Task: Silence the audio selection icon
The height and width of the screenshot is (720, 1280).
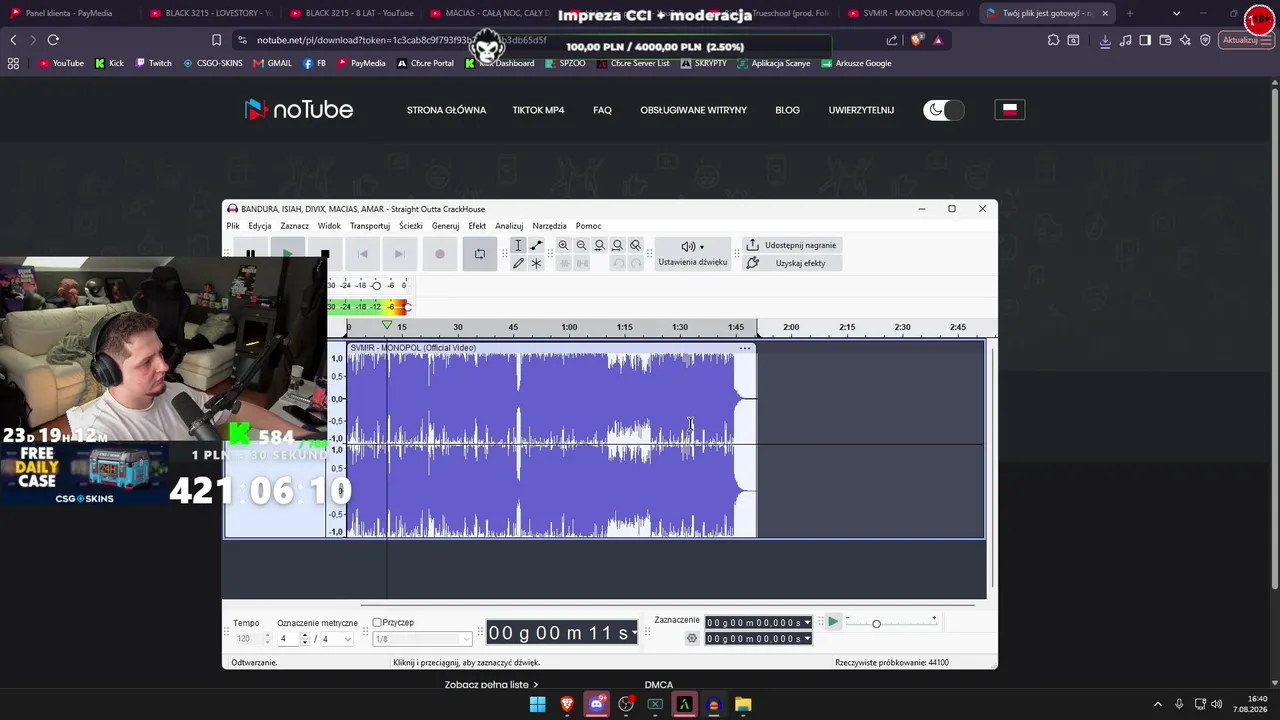Action: (582, 263)
